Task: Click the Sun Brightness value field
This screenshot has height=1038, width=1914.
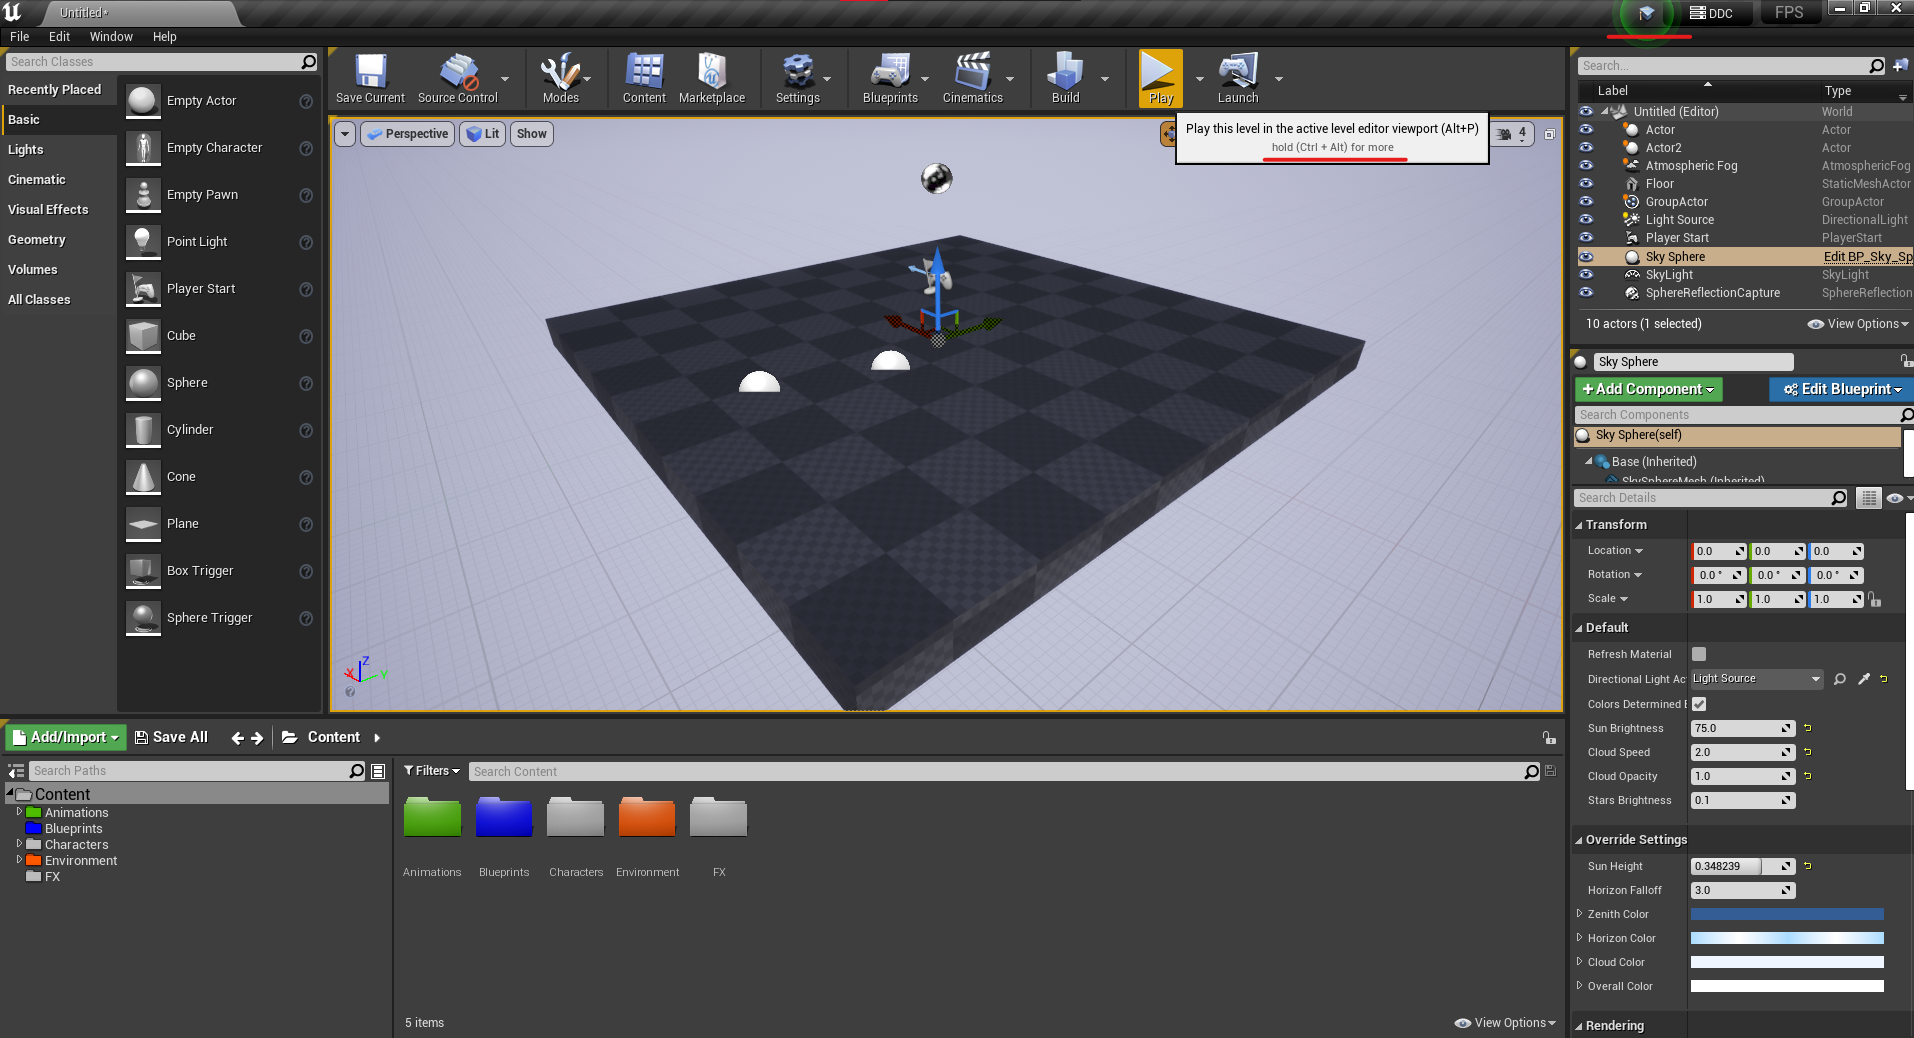Action: [1743, 728]
